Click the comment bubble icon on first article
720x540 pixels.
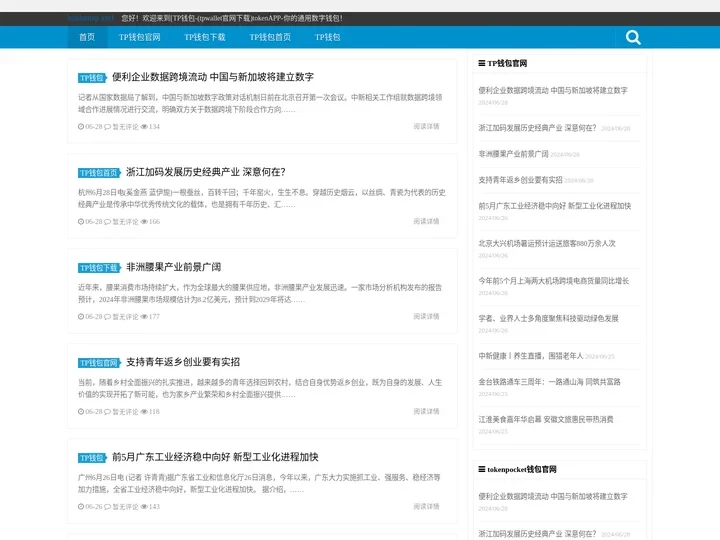(107, 127)
